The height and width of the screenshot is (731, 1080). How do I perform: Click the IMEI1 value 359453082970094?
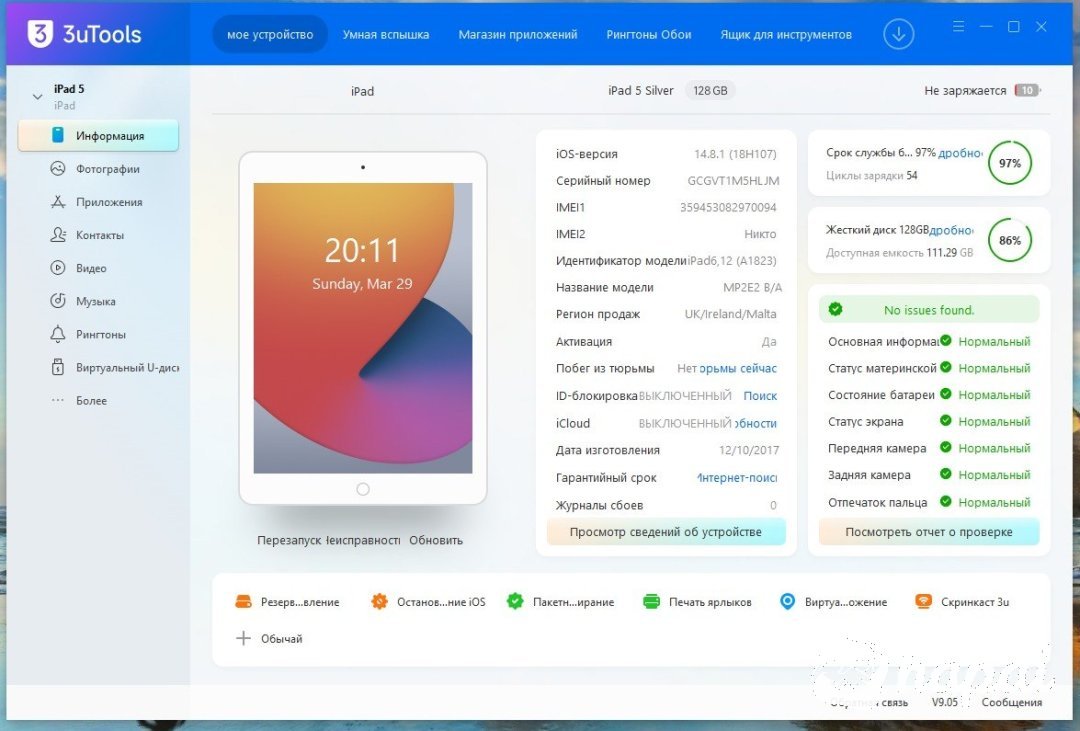point(728,207)
